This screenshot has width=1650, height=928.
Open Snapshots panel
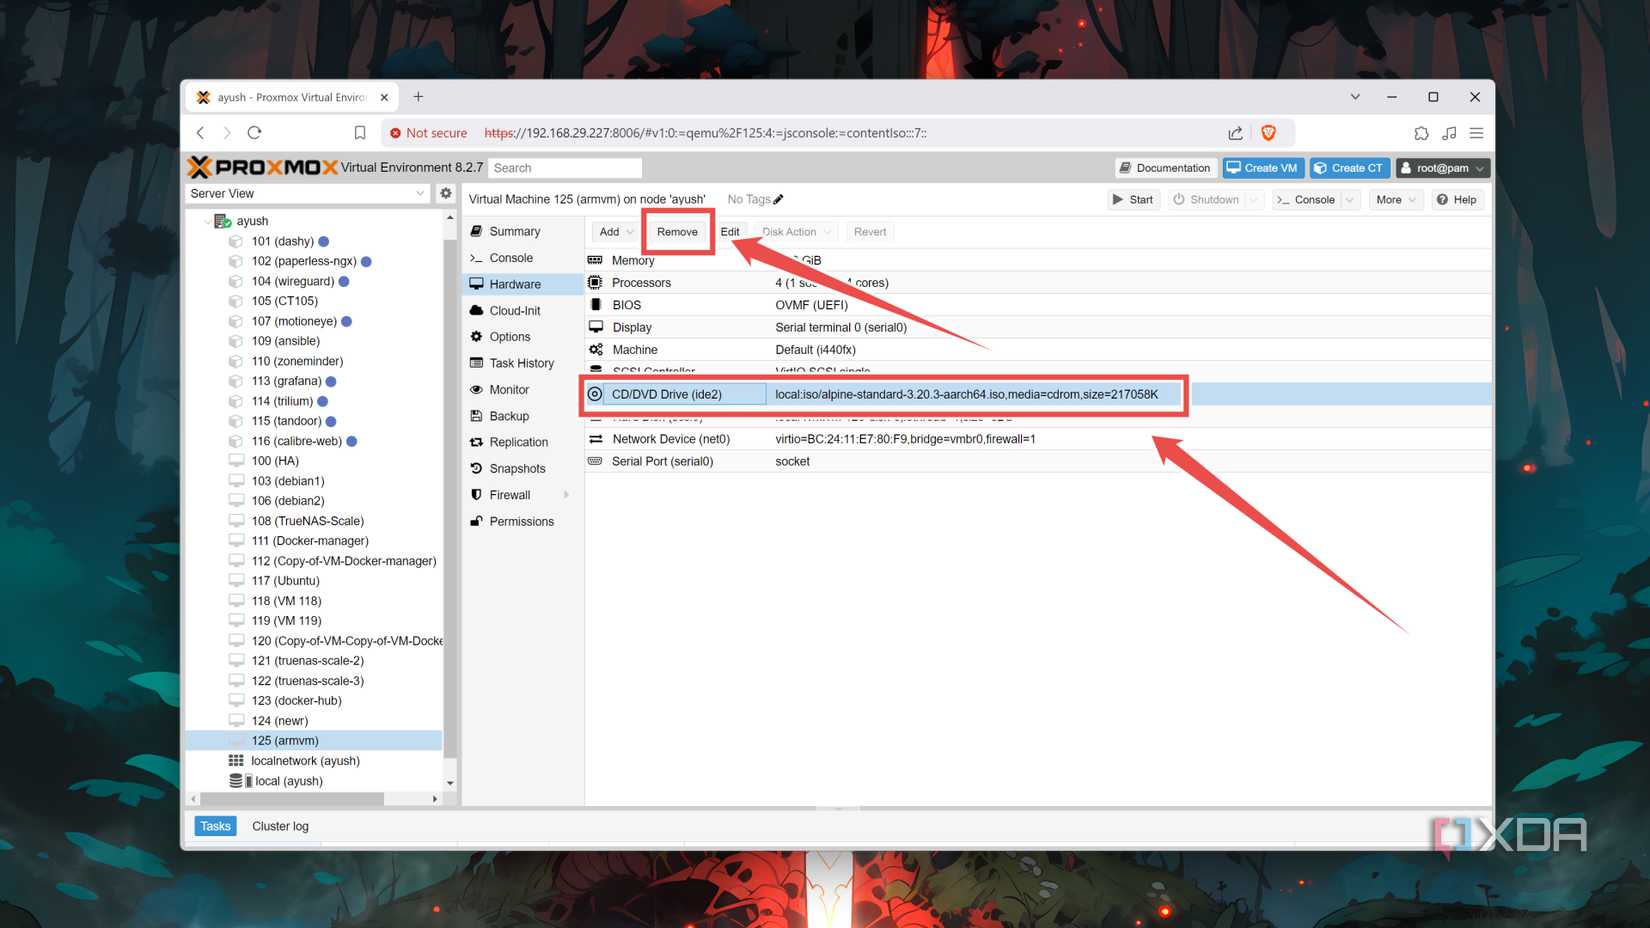coord(517,469)
